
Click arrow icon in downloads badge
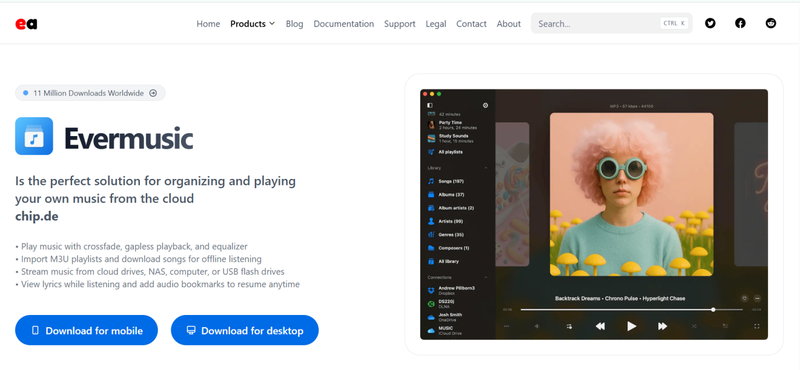(153, 93)
